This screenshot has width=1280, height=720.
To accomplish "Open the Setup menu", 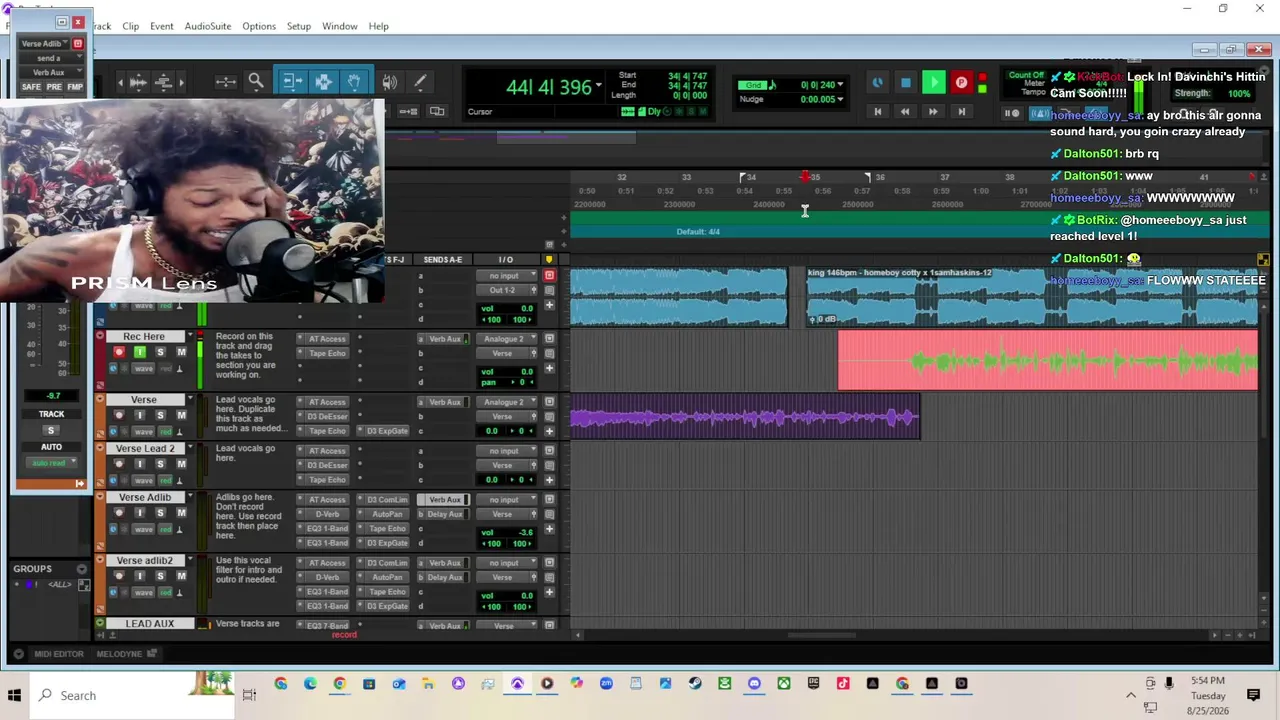I will (x=299, y=26).
